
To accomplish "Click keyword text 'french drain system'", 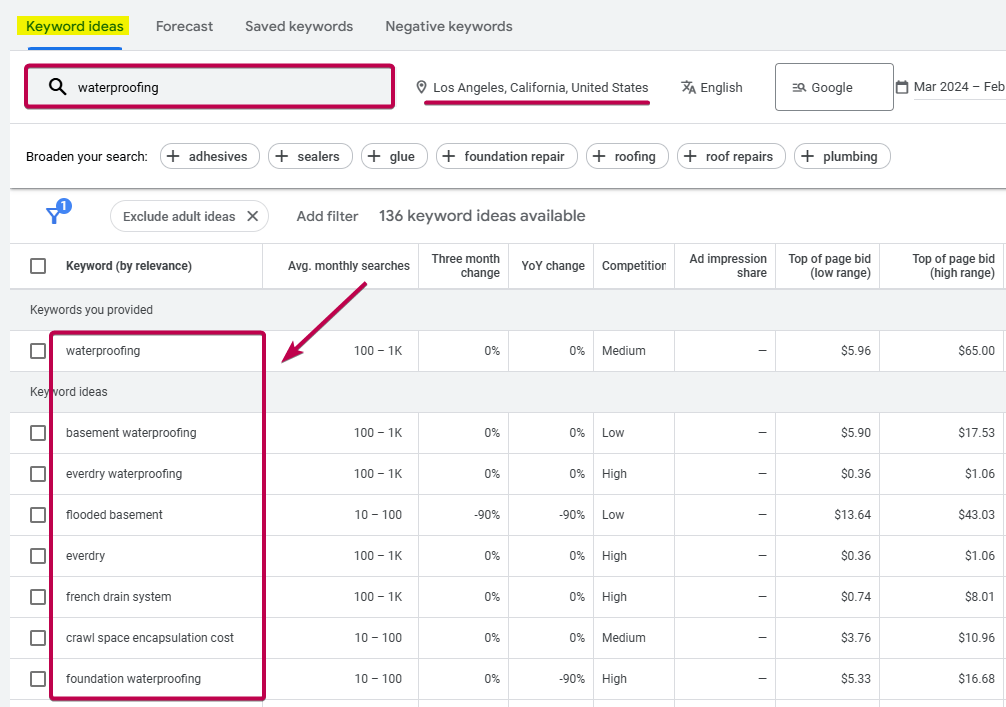I will (119, 597).
